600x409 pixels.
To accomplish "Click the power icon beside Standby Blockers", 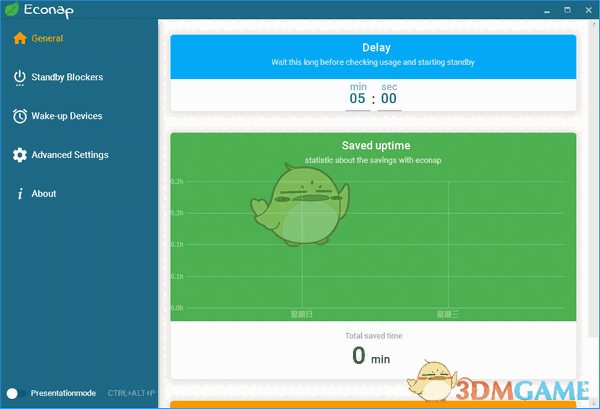I will pos(20,78).
